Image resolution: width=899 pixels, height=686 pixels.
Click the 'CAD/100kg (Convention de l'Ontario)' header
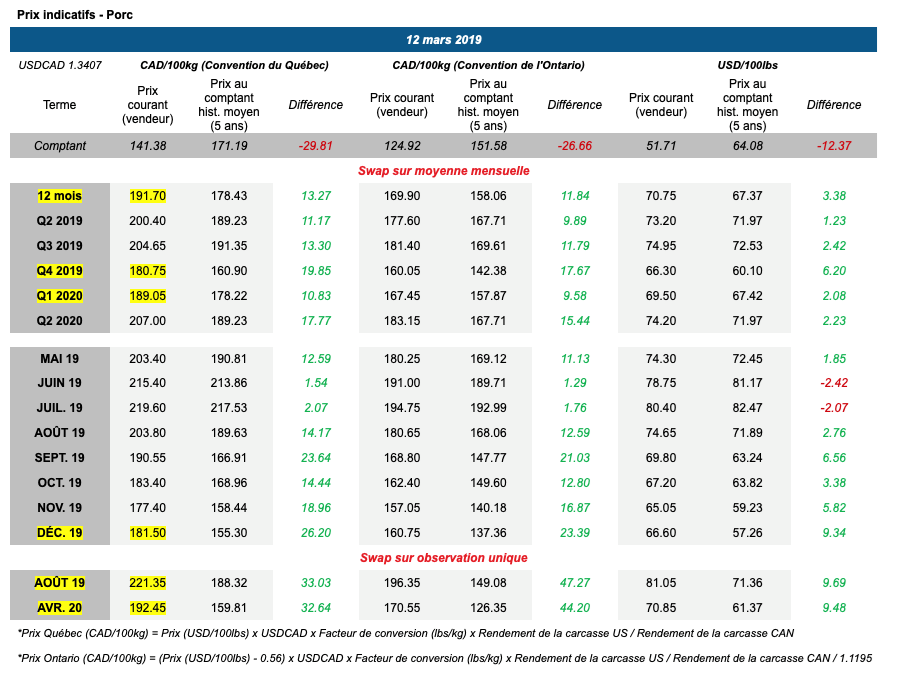click(x=488, y=65)
